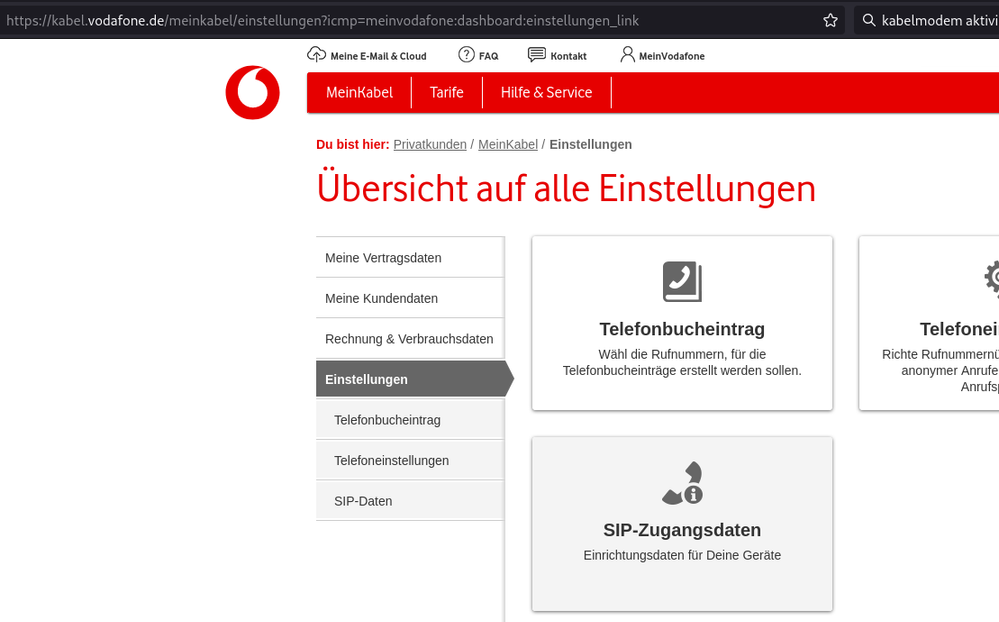The image size is (999, 622).
Task: Open the Hilfe & Service tab
Action: [x=546, y=92]
